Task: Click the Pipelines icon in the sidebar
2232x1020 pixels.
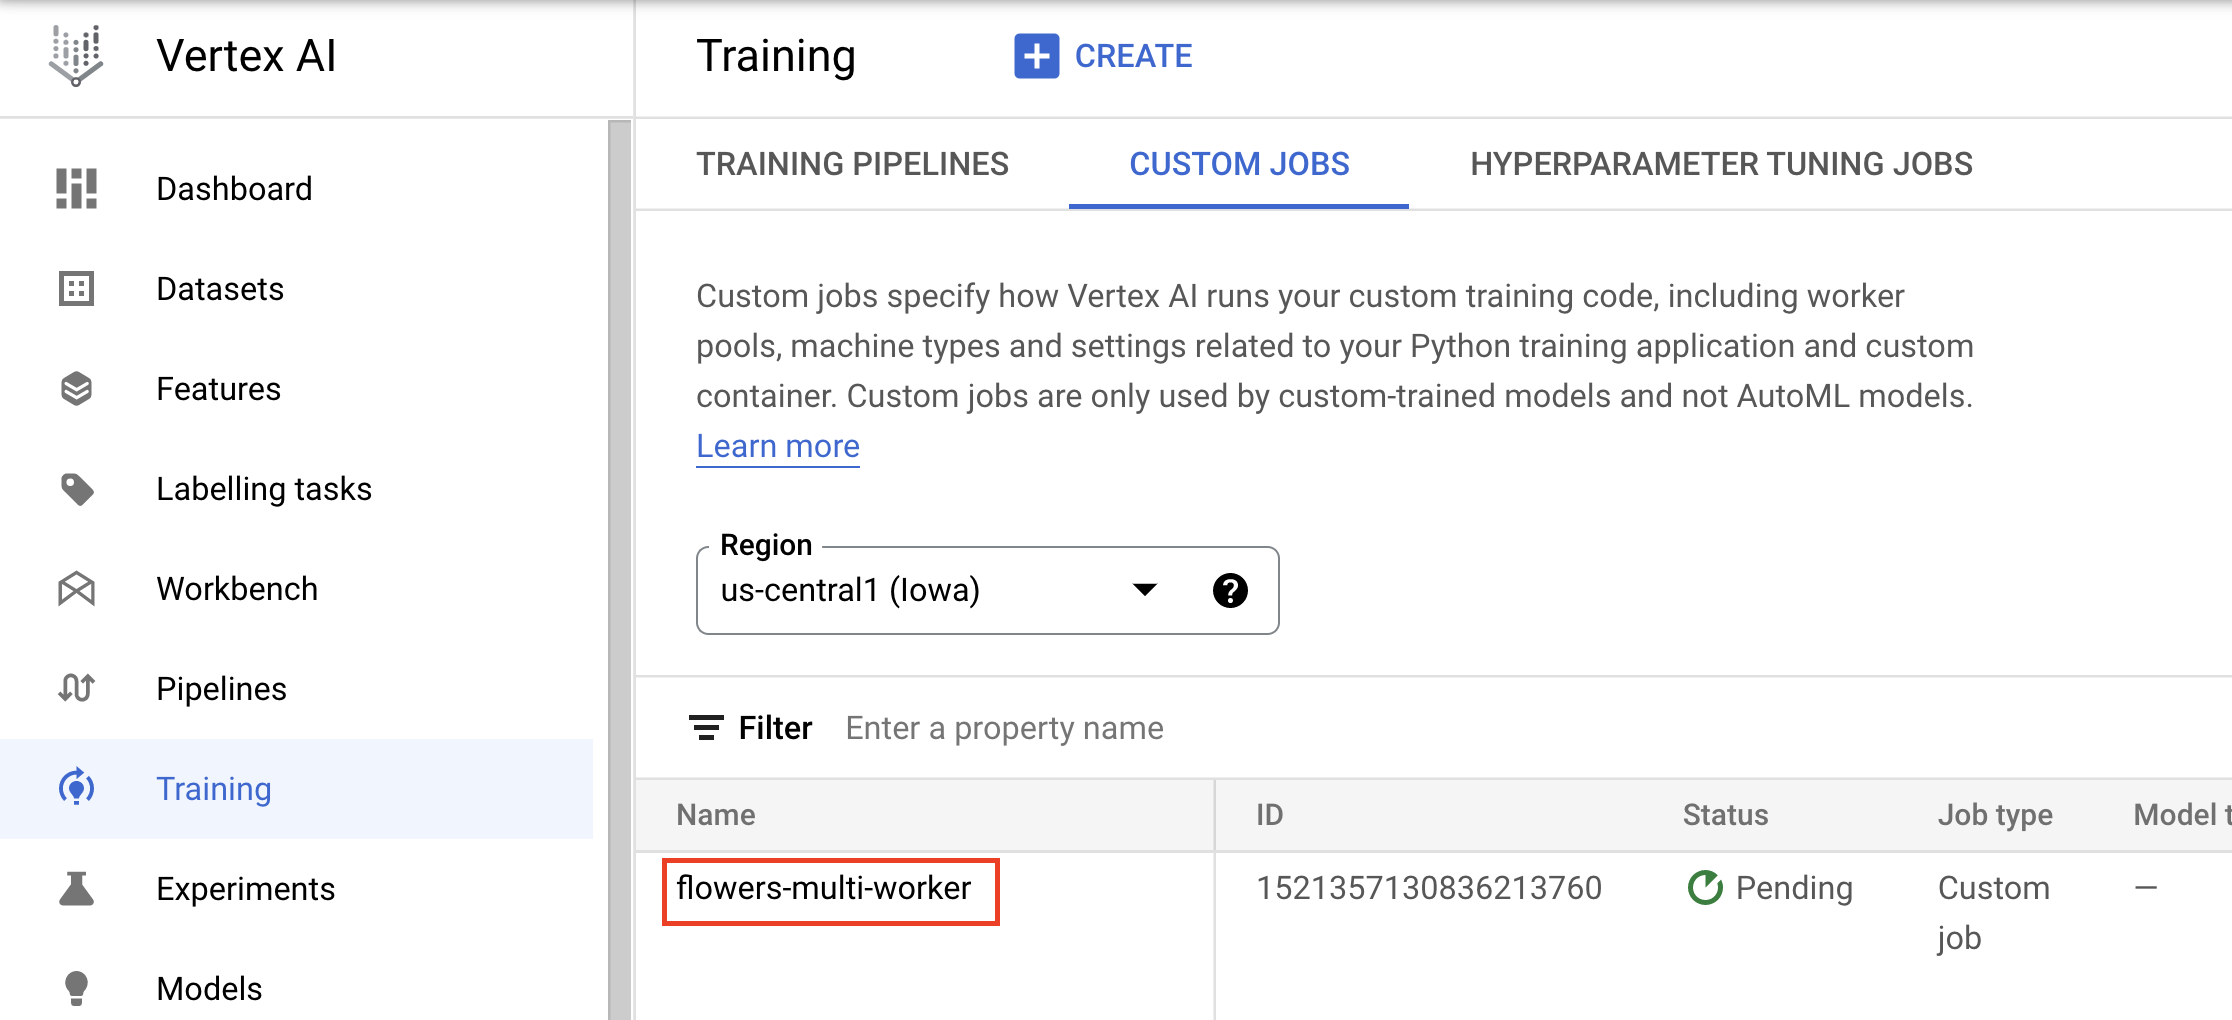Action: click(78, 688)
